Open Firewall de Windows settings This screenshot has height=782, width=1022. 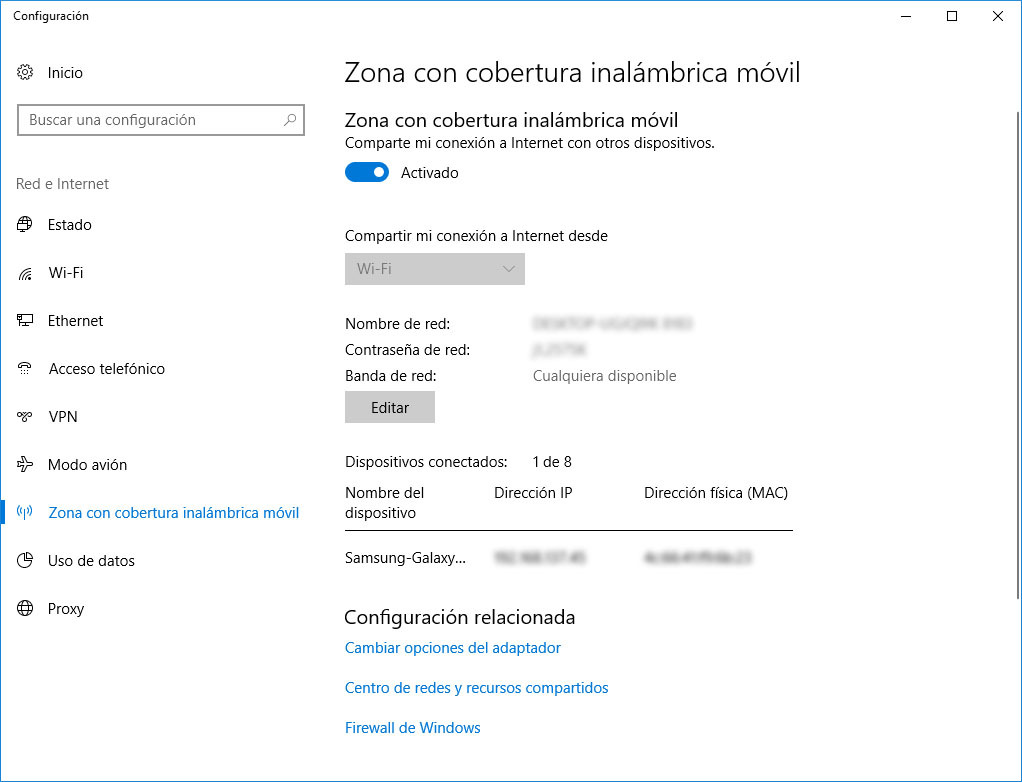pyautogui.click(x=413, y=727)
